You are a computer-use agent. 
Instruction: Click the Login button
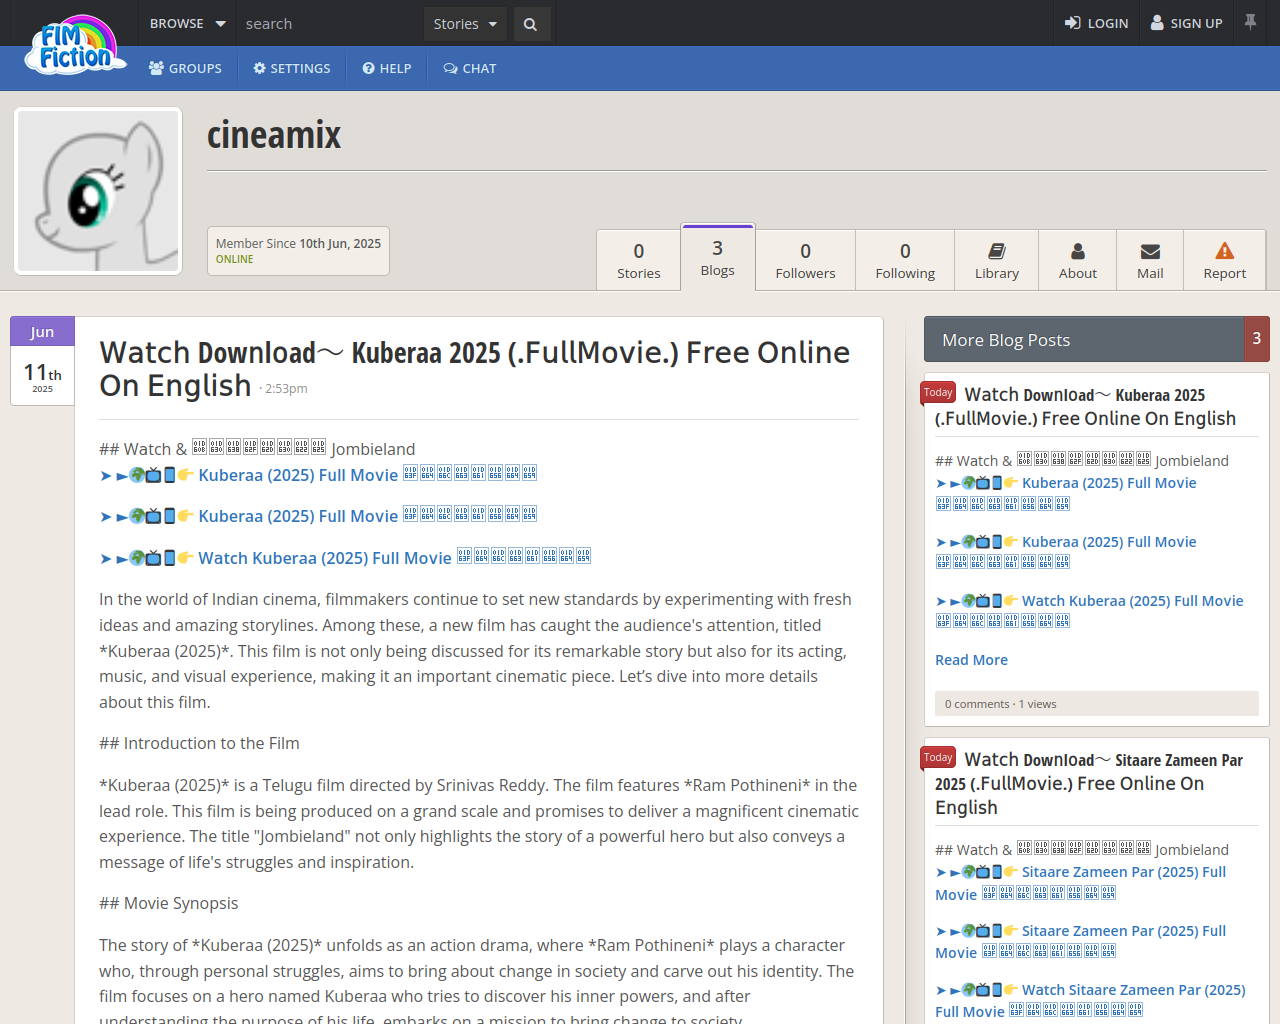(x=1096, y=23)
